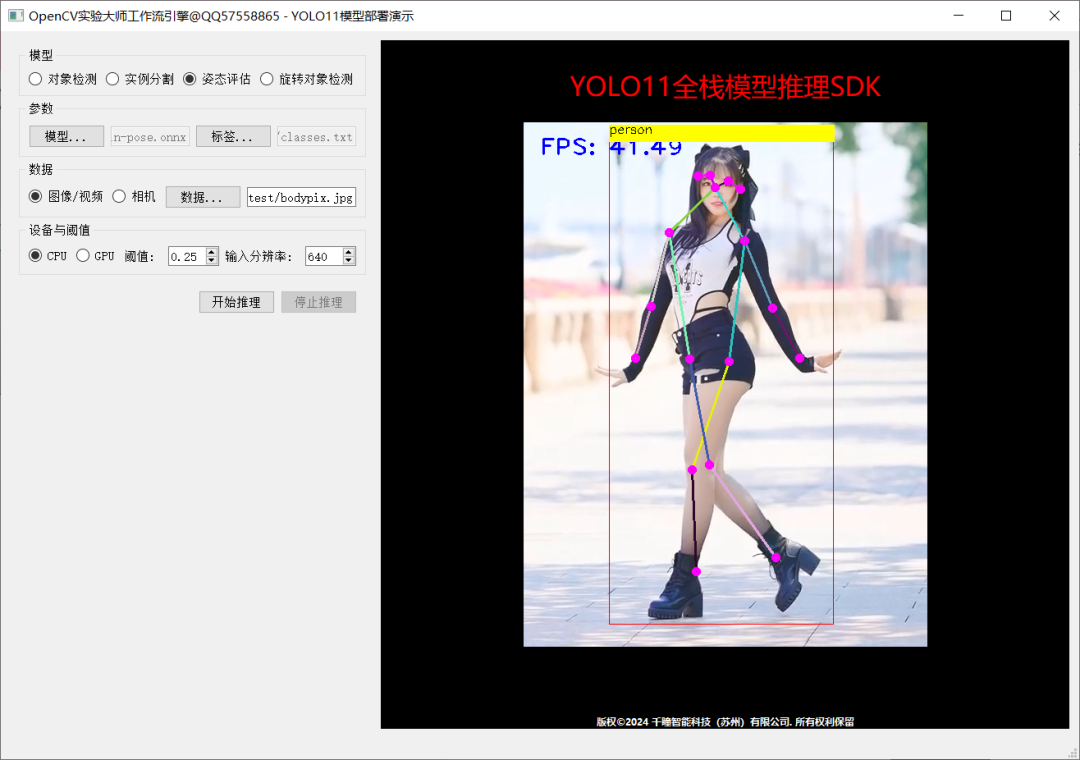Select the 旋转对象检测 model radio button
Image resolution: width=1080 pixels, height=760 pixels.
click(307, 79)
